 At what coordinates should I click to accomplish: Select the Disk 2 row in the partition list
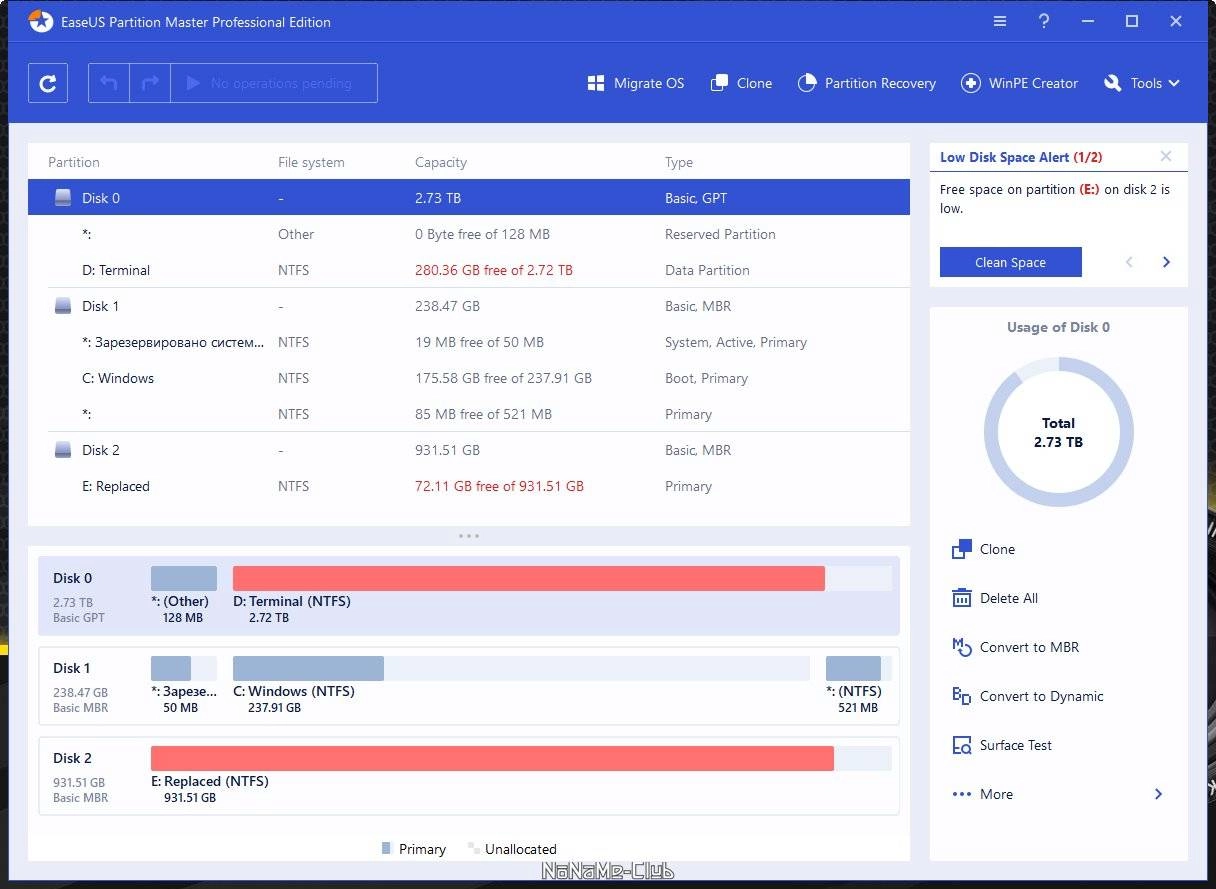(x=469, y=450)
